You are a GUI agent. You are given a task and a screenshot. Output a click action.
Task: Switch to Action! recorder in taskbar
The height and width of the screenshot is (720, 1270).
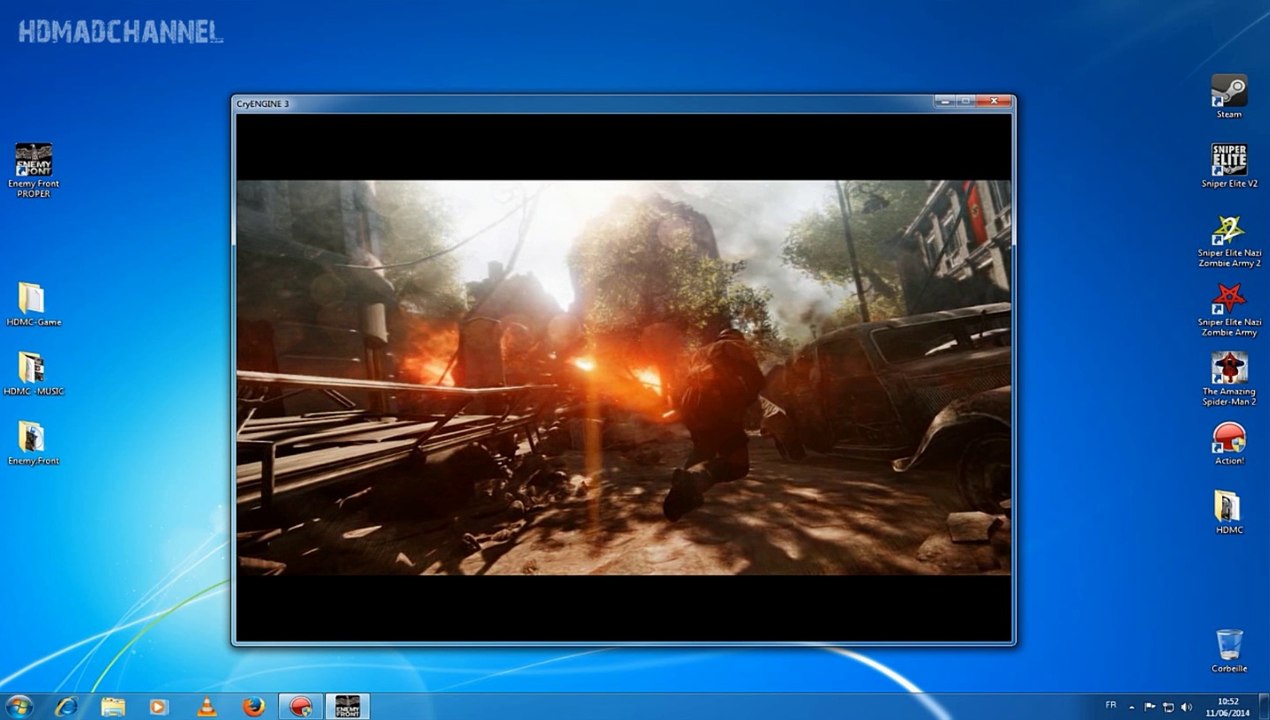[x=300, y=706]
